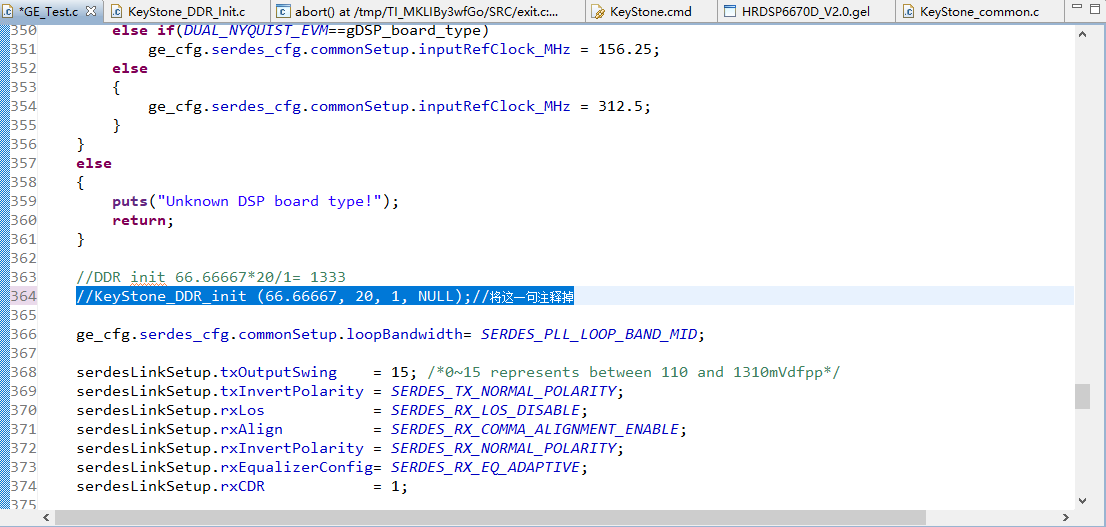Screen dimensions: 1106x527
Task: Open the KeyStone_DDR_Init.c tab
Action: [186, 11]
